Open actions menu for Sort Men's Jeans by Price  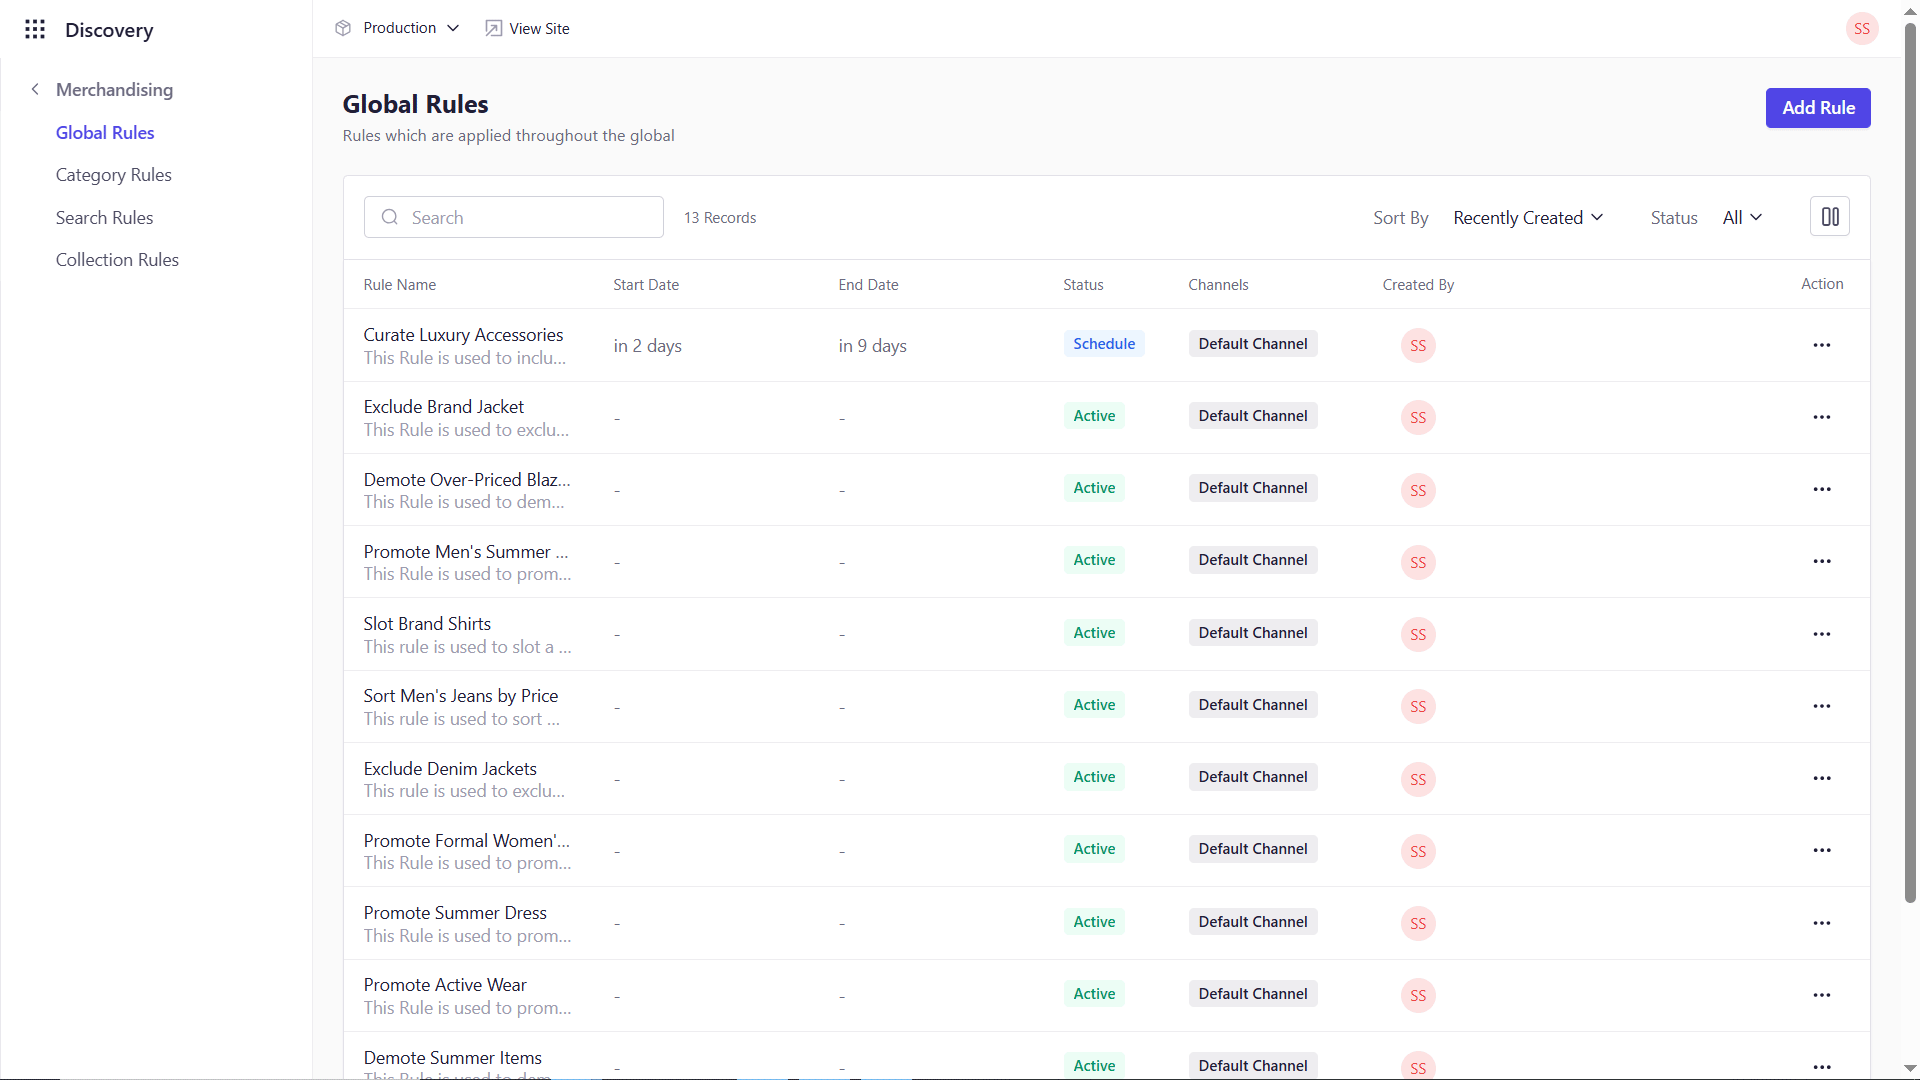(x=1821, y=706)
